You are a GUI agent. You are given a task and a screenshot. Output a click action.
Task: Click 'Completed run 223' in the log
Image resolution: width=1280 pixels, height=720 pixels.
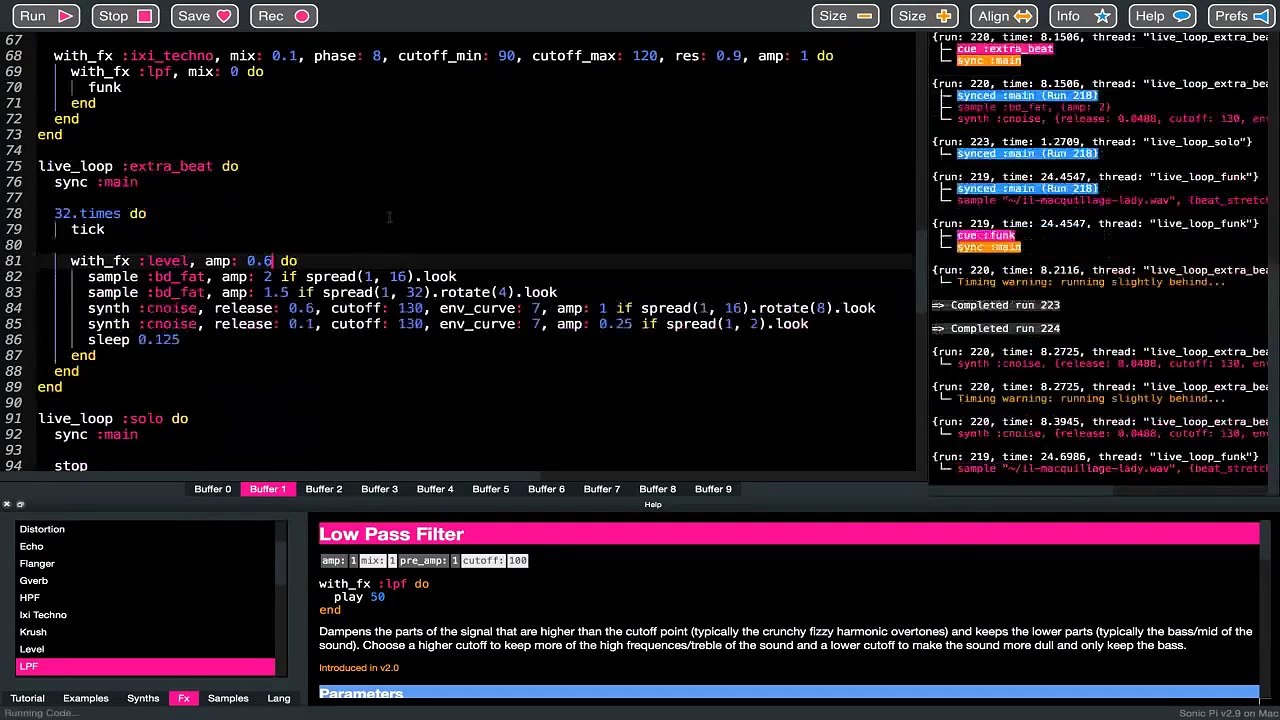(996, 305)
